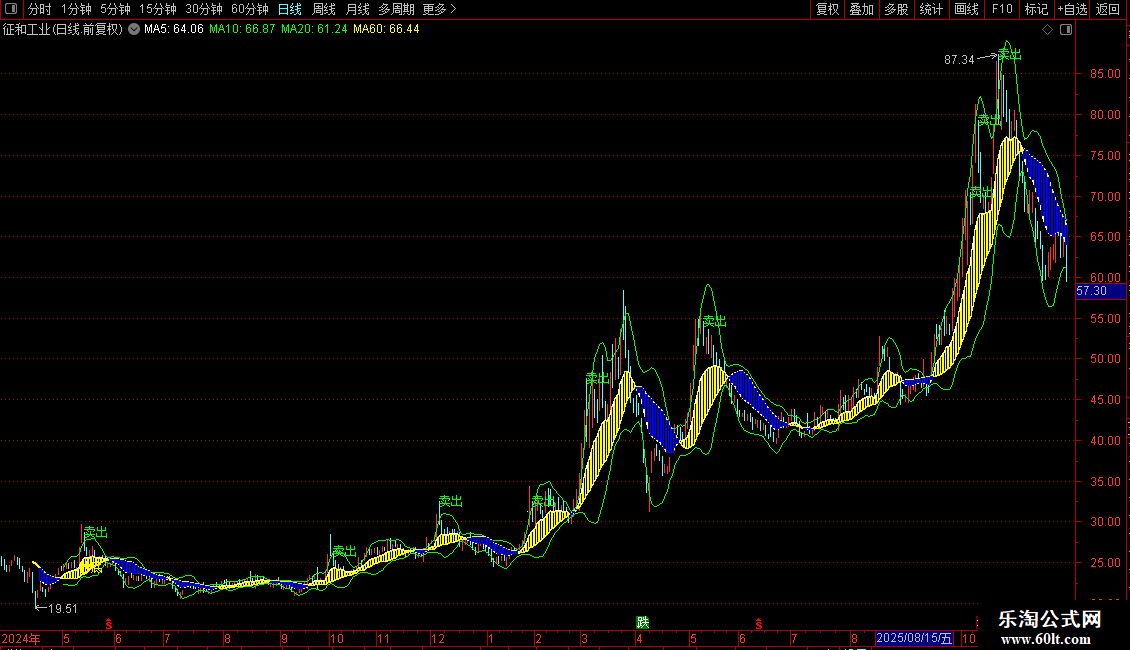The width and height of the screenshot is (1130, 650).
Task: Toggle the left sidebar panel icon
Action: (x=11, y=9)
